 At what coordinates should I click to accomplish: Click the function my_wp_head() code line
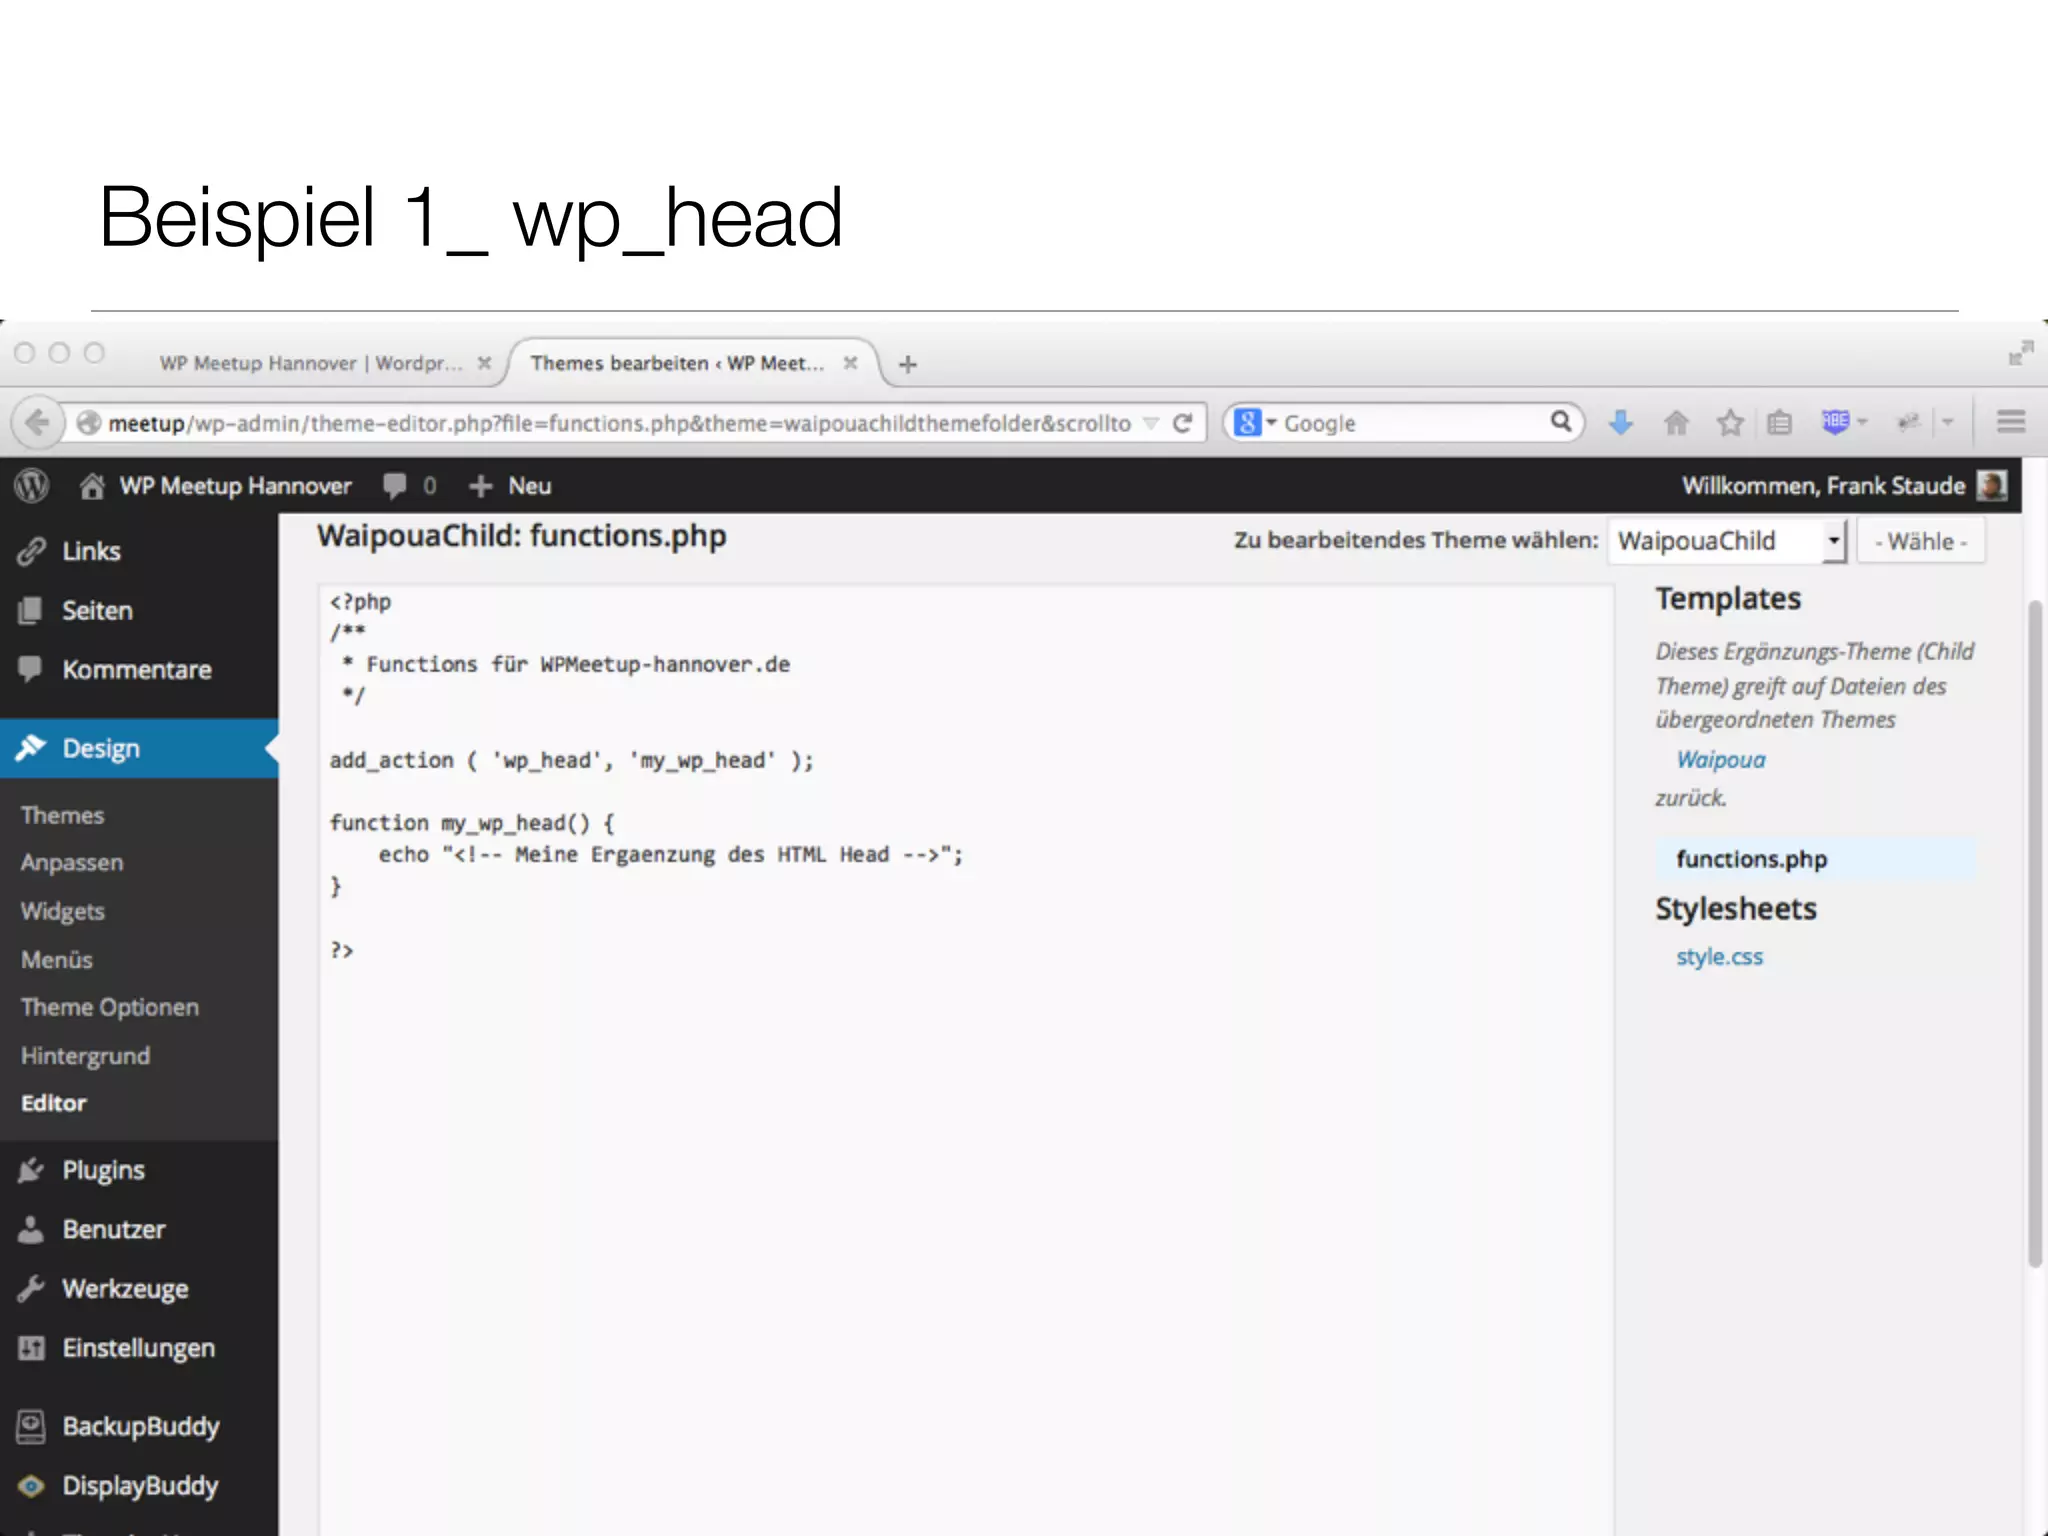coord(472,823)
